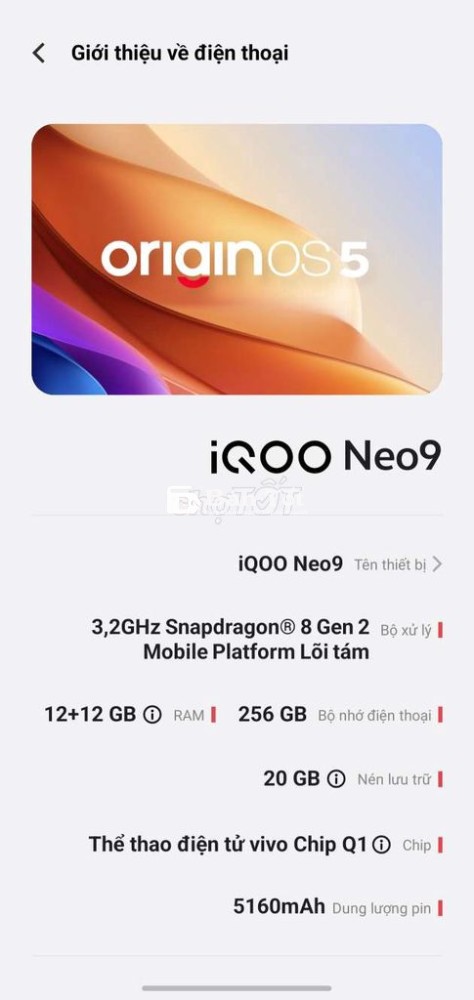The image size is (474, 1000).
Task: Tap the Bộ nhớ điện thoại label
Action: point(375,716)
